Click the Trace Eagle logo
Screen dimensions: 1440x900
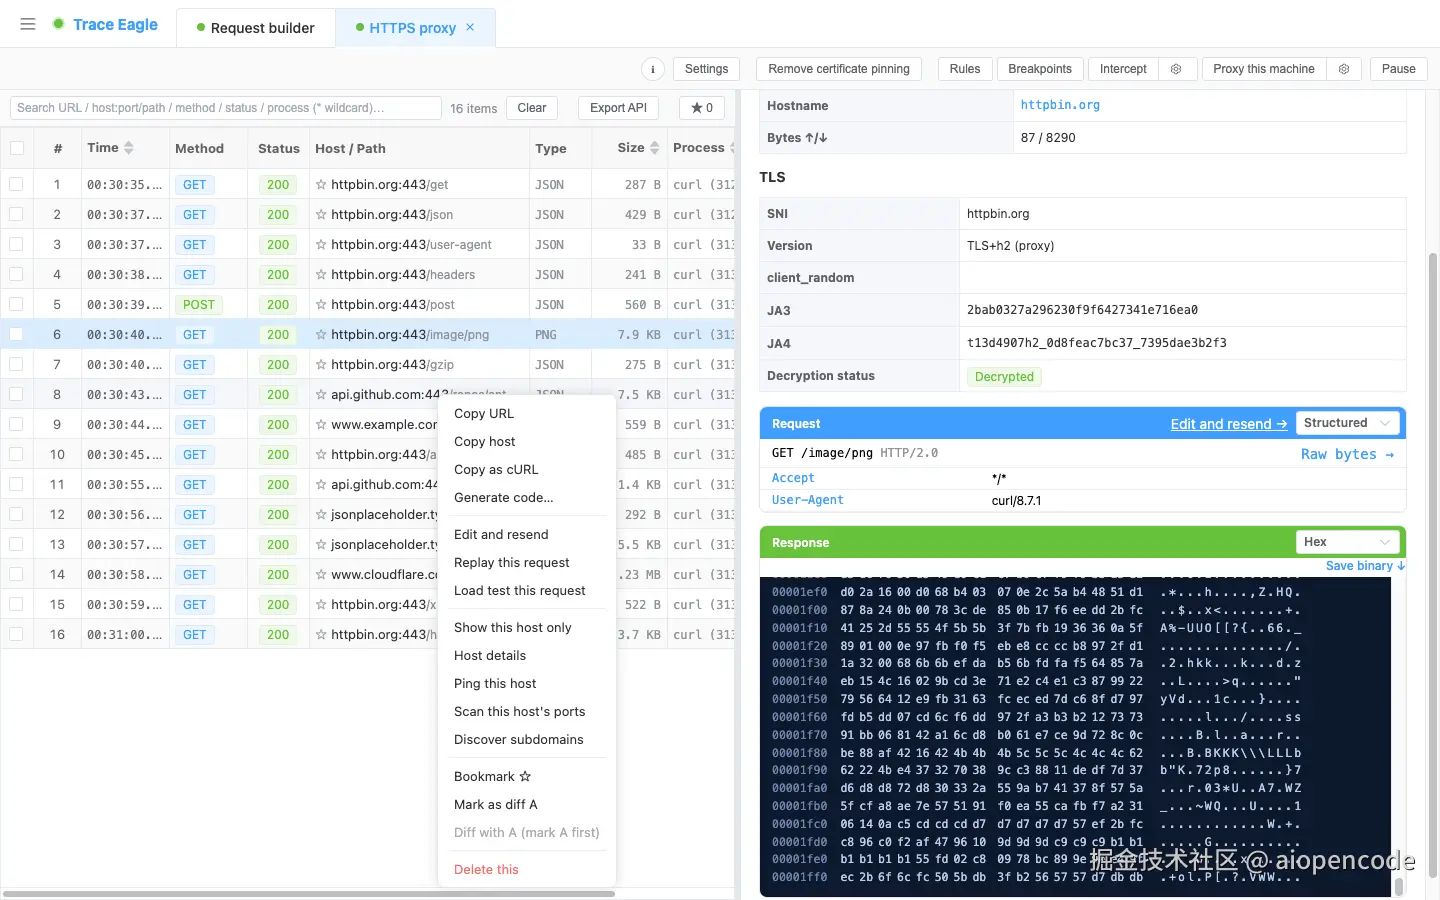point(105,24)
